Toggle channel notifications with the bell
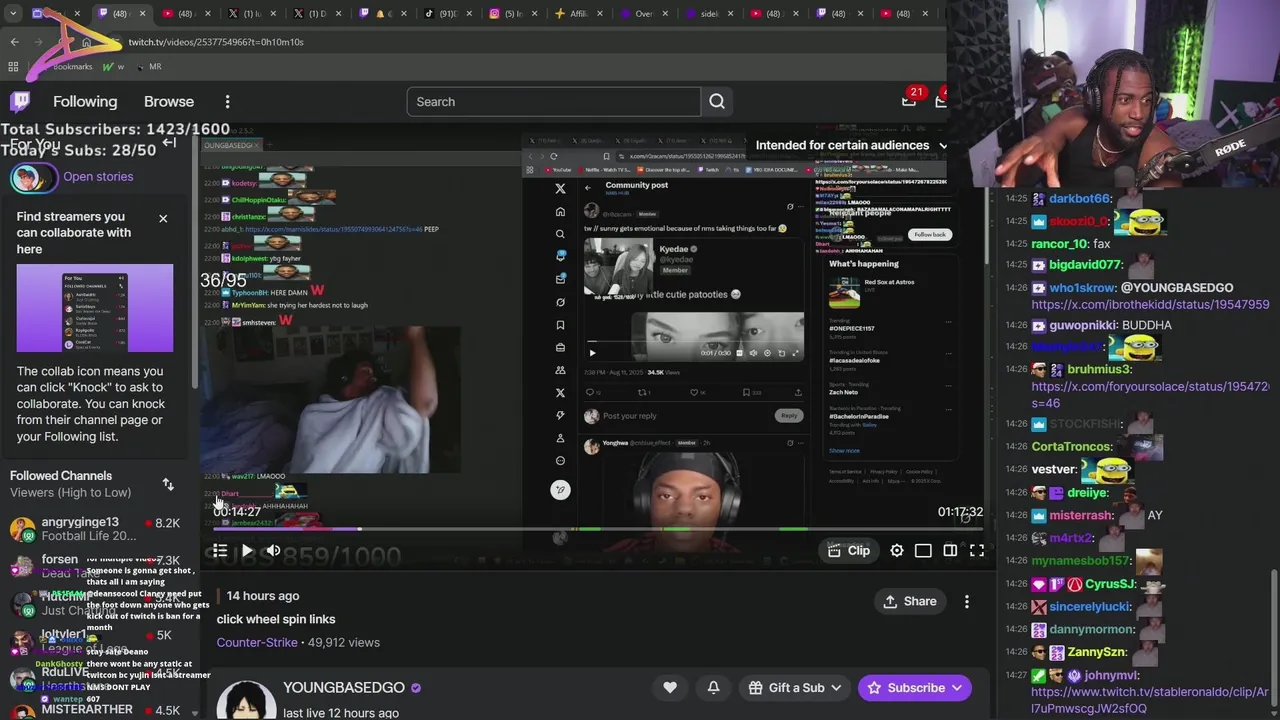Image resolution: width=1280 pixels, height=720 pixels. (x=713, y=688)
